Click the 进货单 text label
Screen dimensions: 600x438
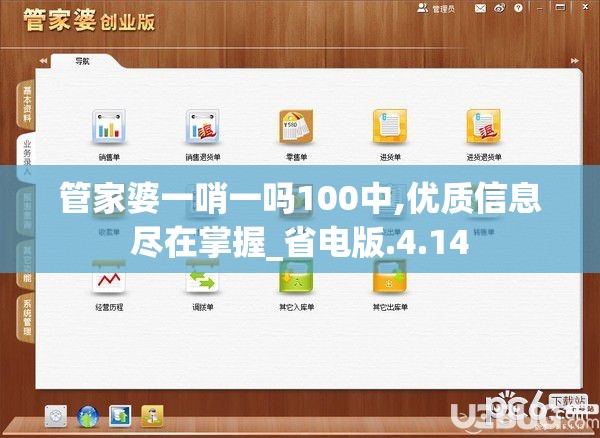click(x=390, y=157)
